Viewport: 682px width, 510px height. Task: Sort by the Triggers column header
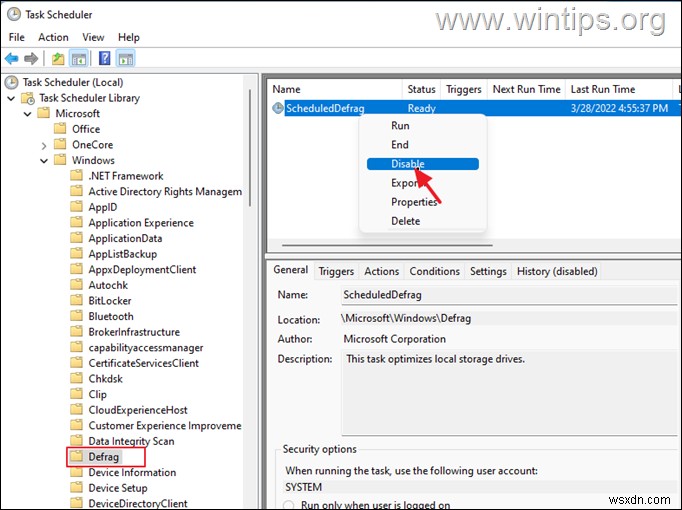(x=464, y=89)
